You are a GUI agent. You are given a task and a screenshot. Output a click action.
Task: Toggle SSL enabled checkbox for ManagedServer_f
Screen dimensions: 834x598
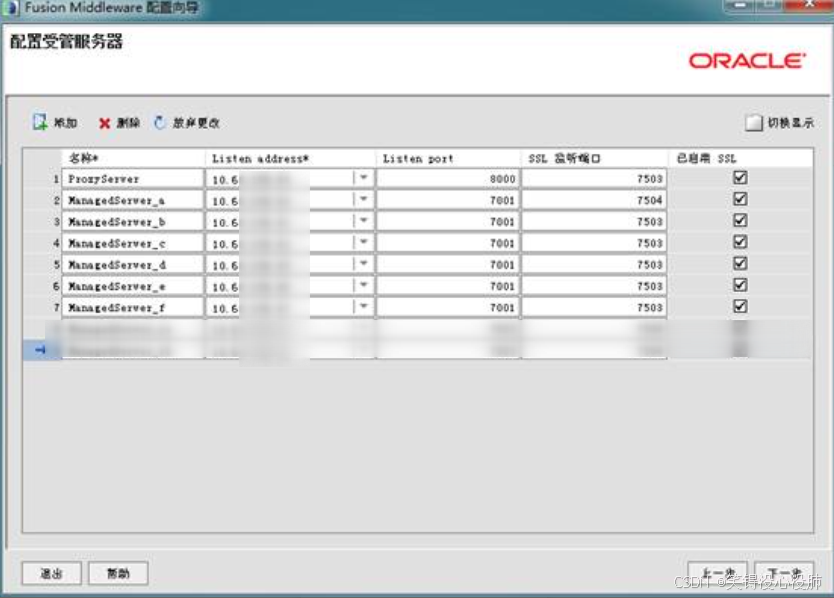[x=740, y=306]
